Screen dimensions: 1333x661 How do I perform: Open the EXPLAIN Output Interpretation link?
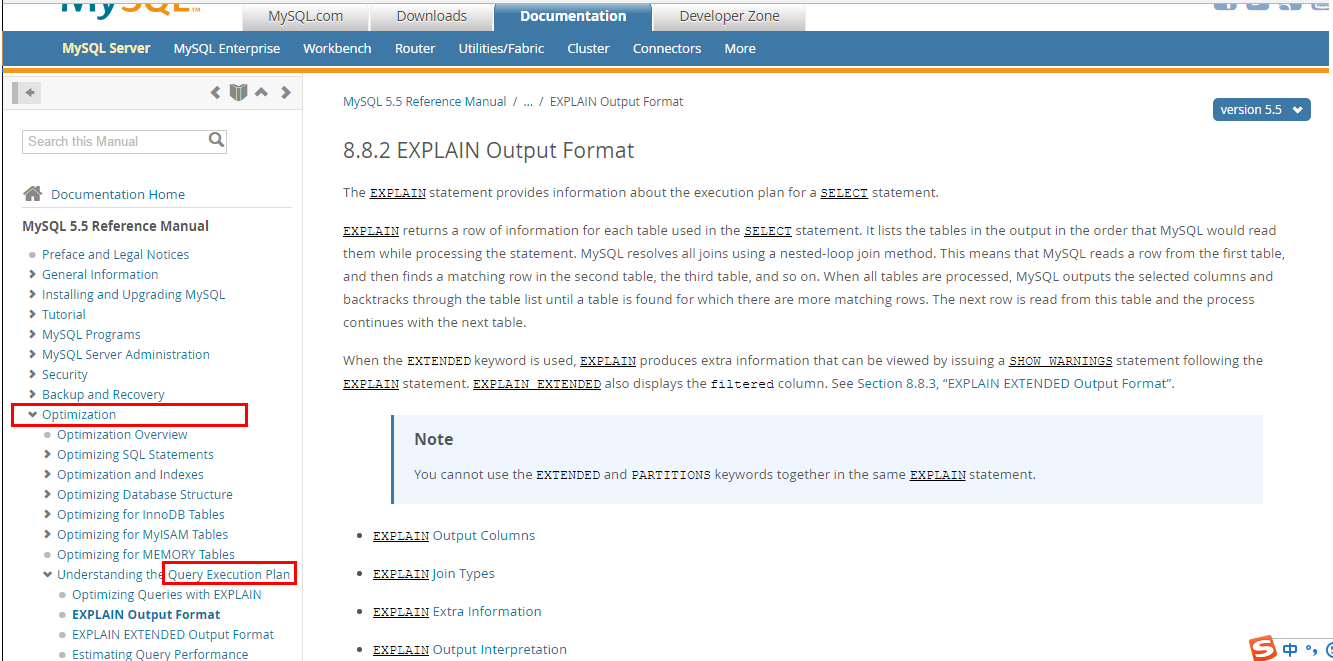pos(470,649)
